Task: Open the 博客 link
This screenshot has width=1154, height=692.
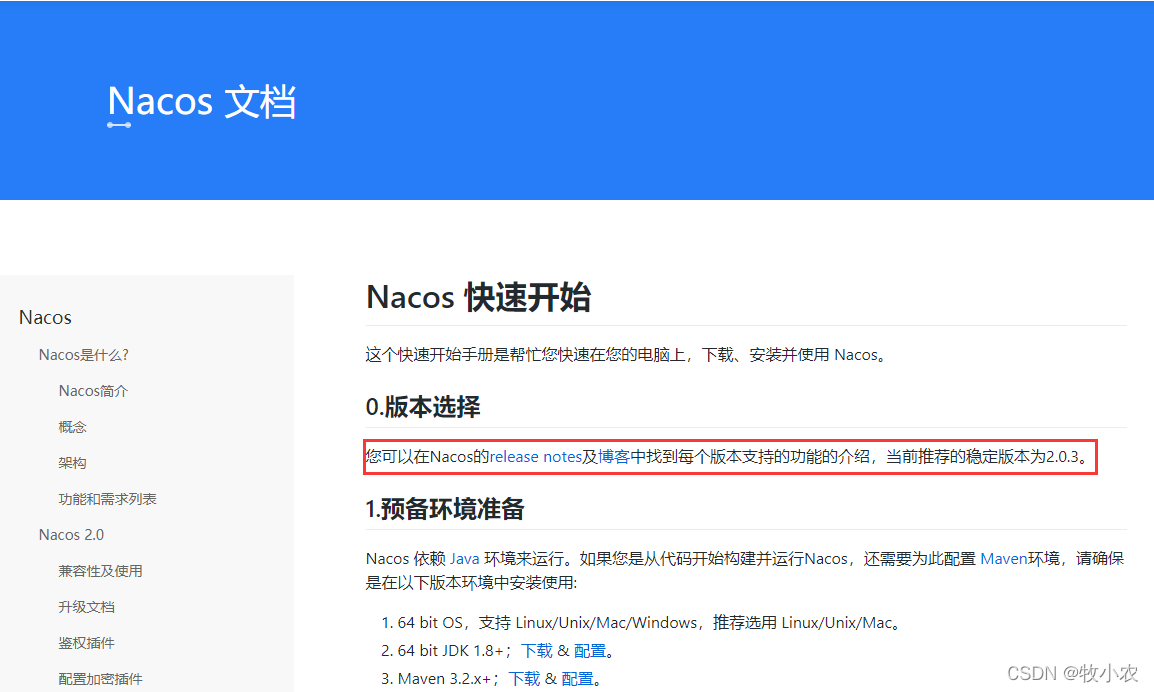Action: [x=614, y=456]
